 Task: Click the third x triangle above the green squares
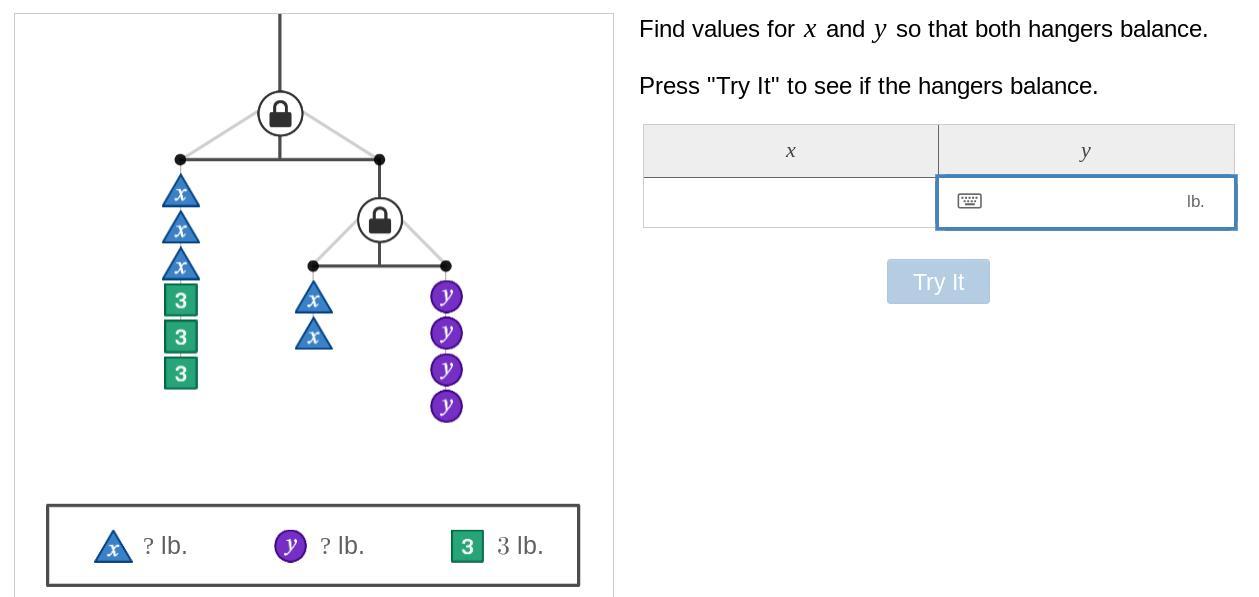pyautogui.click(x=181, y=265)
